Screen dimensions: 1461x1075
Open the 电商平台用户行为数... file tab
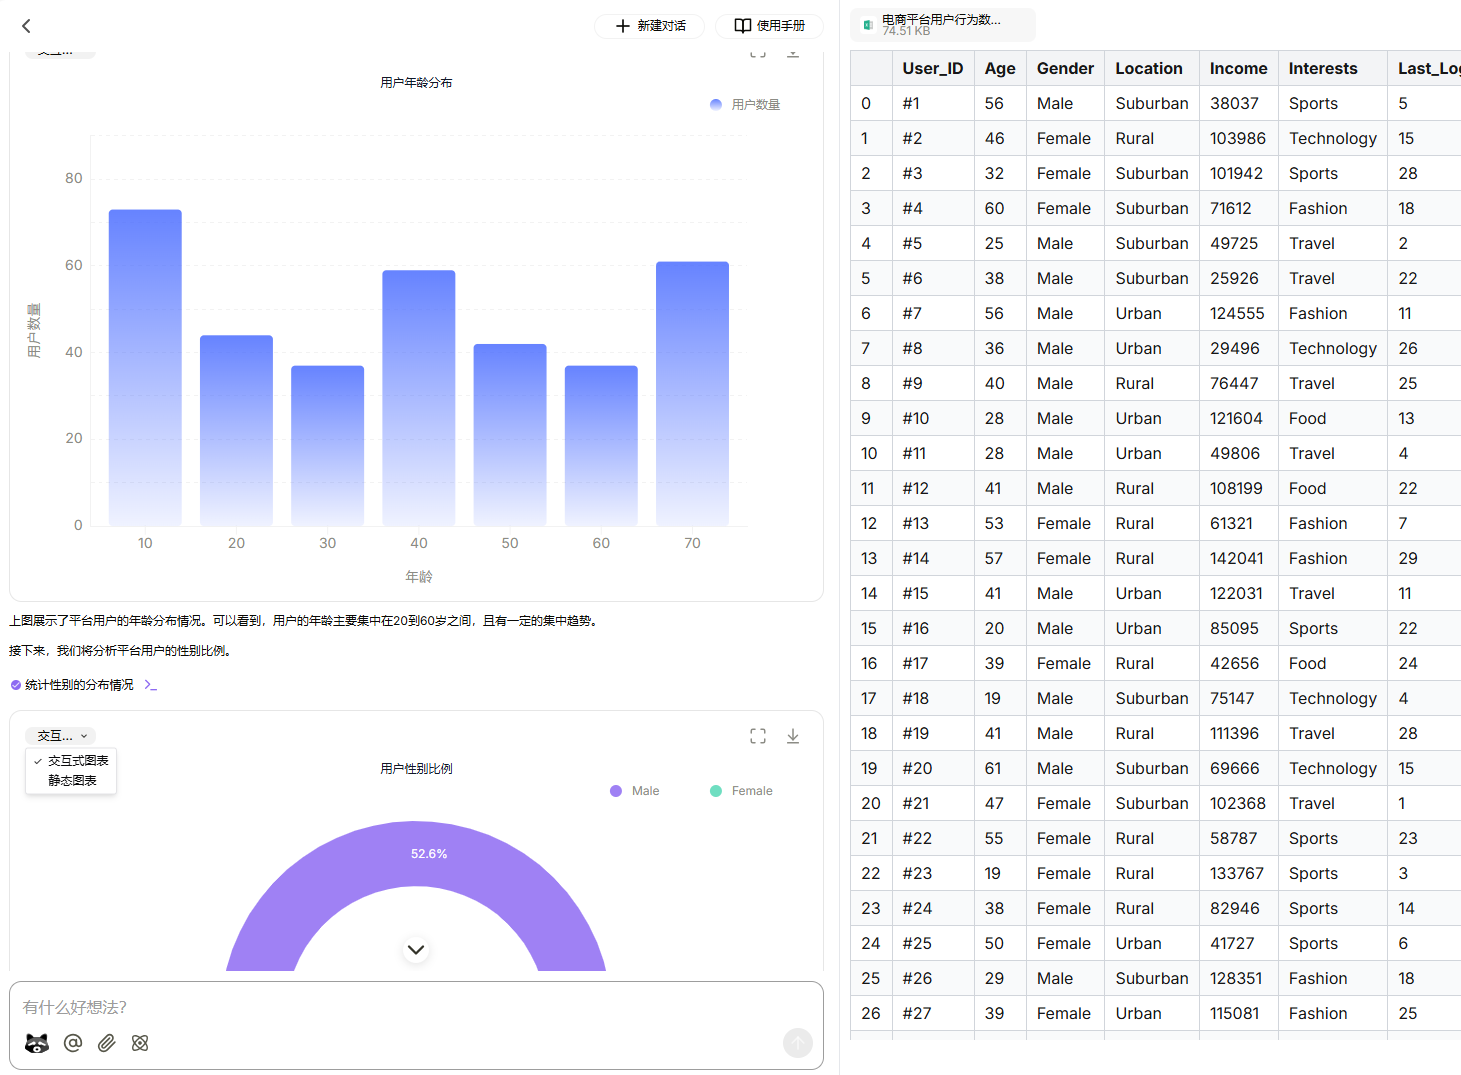pyautogui.click(x=942, y=25)
